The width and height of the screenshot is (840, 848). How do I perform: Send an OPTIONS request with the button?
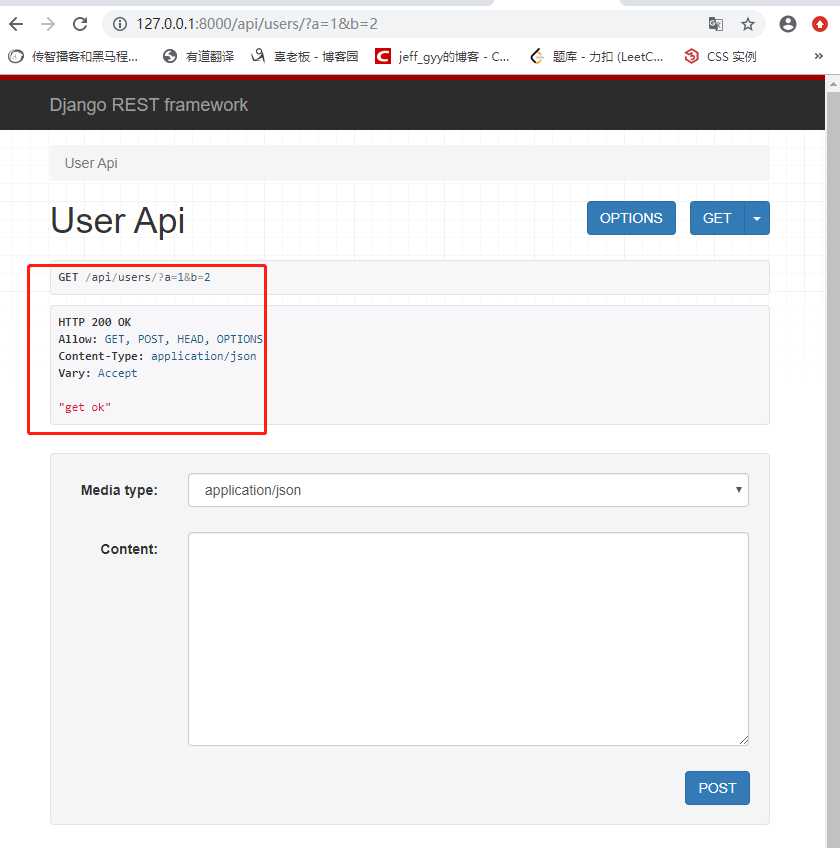(631, 218)
